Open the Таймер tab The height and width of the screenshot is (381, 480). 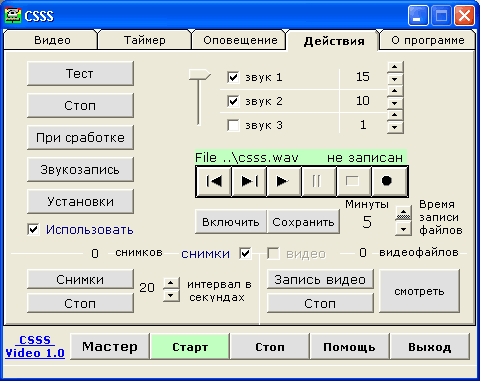tap(145, 40)
